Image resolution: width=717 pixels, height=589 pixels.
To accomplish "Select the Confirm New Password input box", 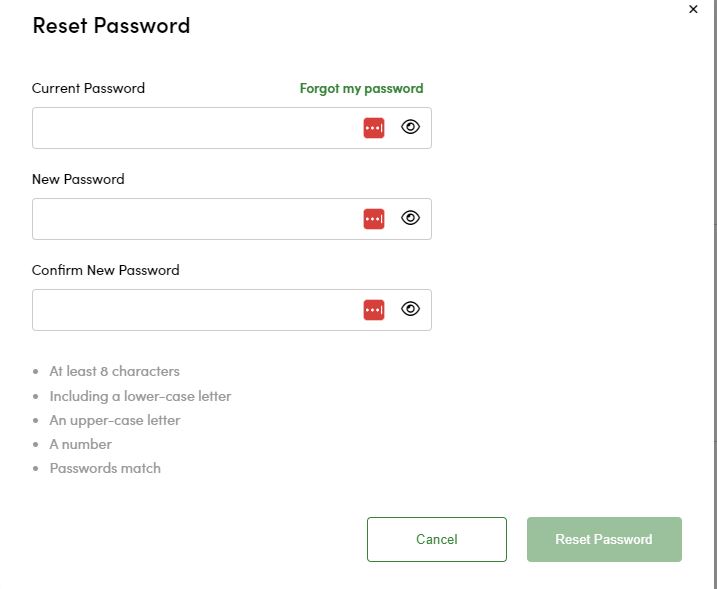I will pos(190,310).
